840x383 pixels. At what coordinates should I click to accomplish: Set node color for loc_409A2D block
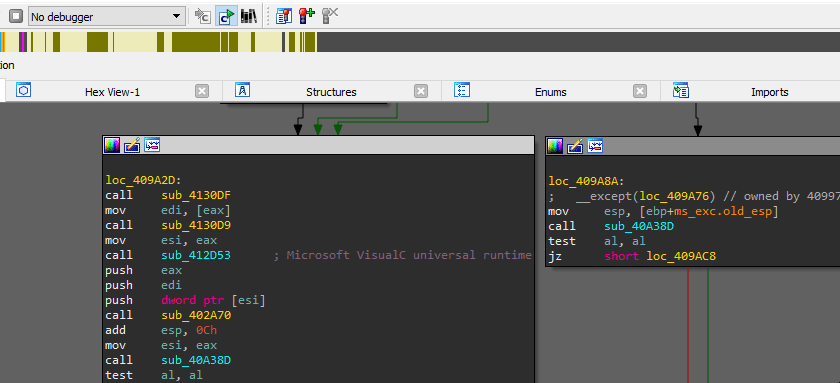(112, 145)
